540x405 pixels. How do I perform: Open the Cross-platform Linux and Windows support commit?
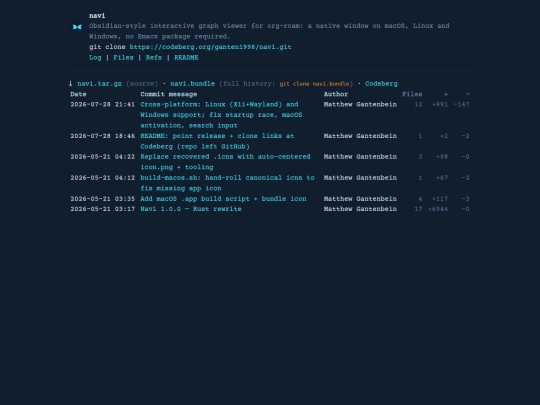click(221, 115)
